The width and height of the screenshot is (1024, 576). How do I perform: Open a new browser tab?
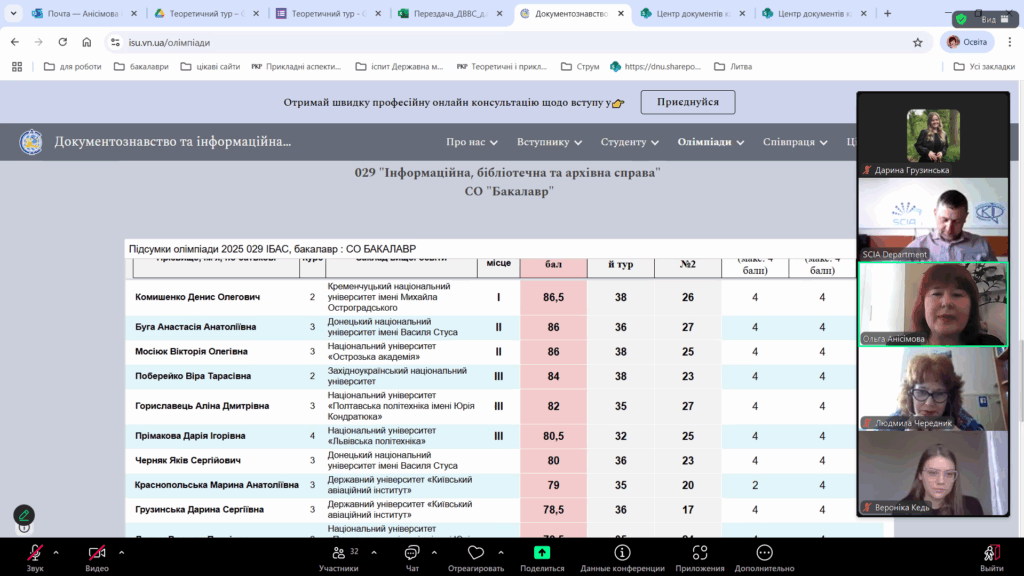(x=888, y=13)
